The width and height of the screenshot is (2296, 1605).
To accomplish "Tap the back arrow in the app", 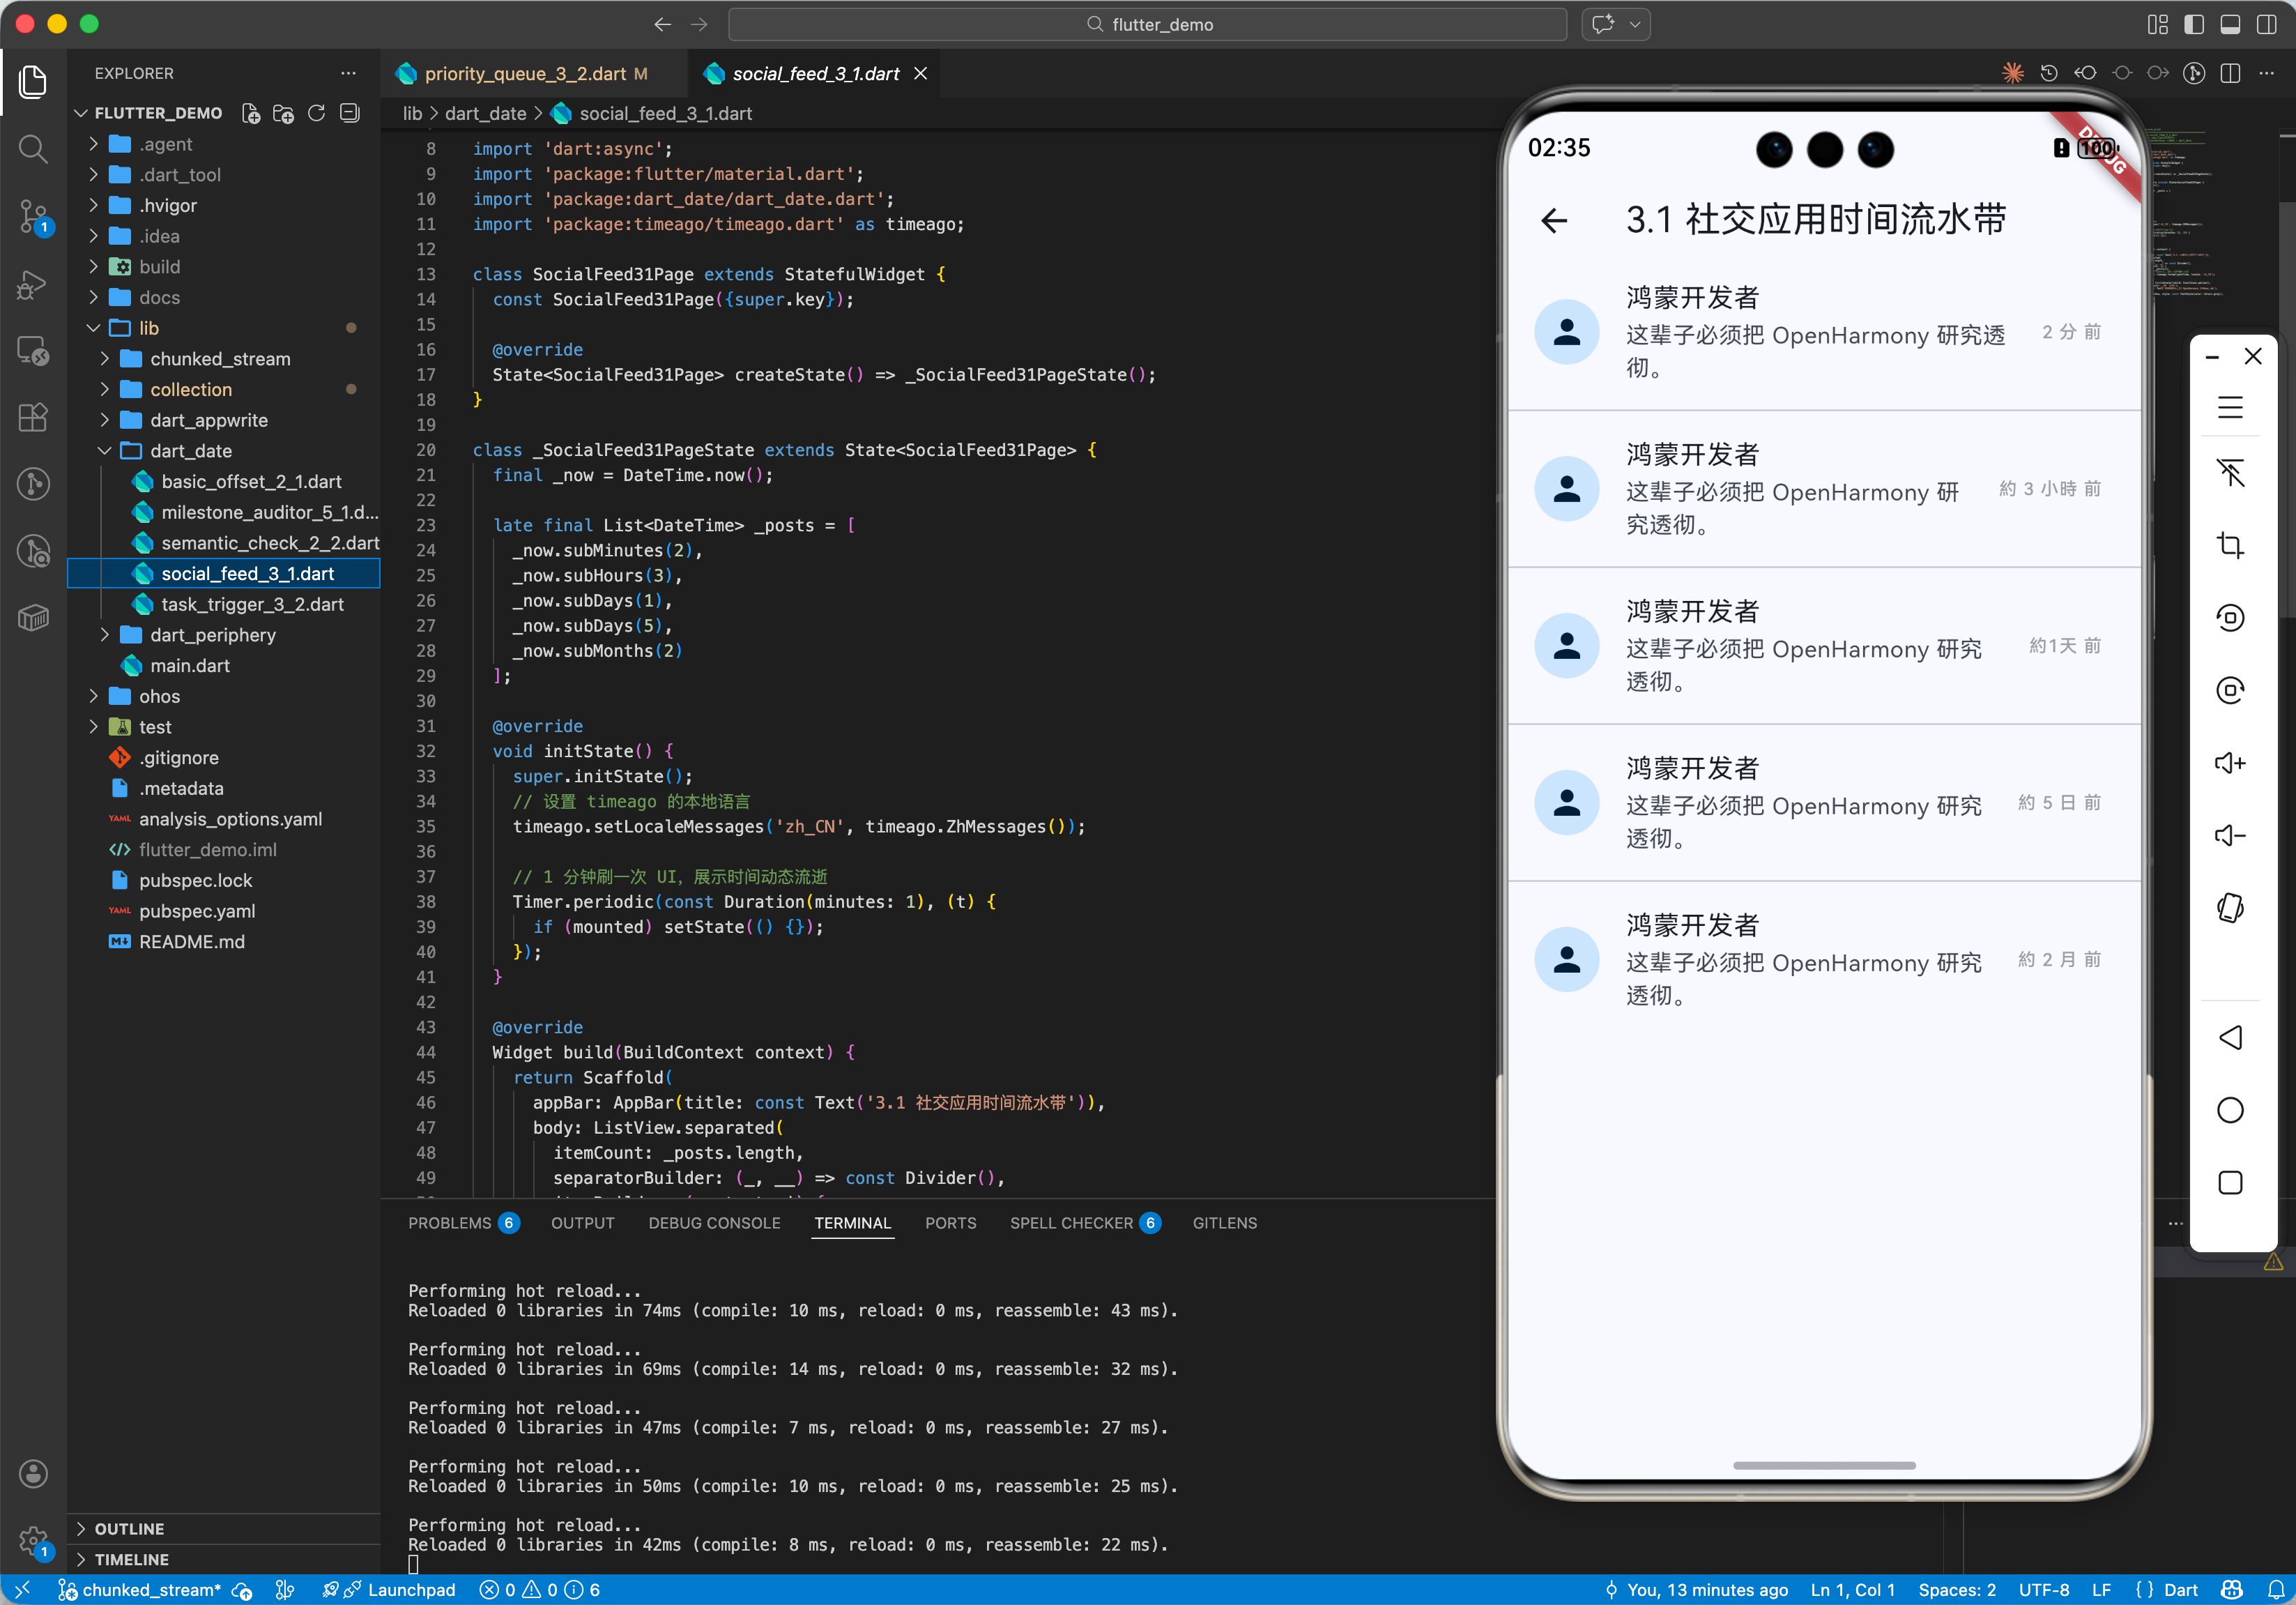I will (x=1554, y=220).
